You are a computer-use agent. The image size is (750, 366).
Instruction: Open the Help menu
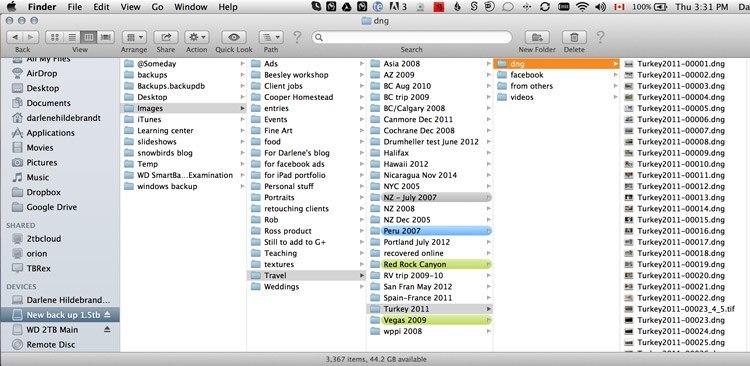(228, 7)
